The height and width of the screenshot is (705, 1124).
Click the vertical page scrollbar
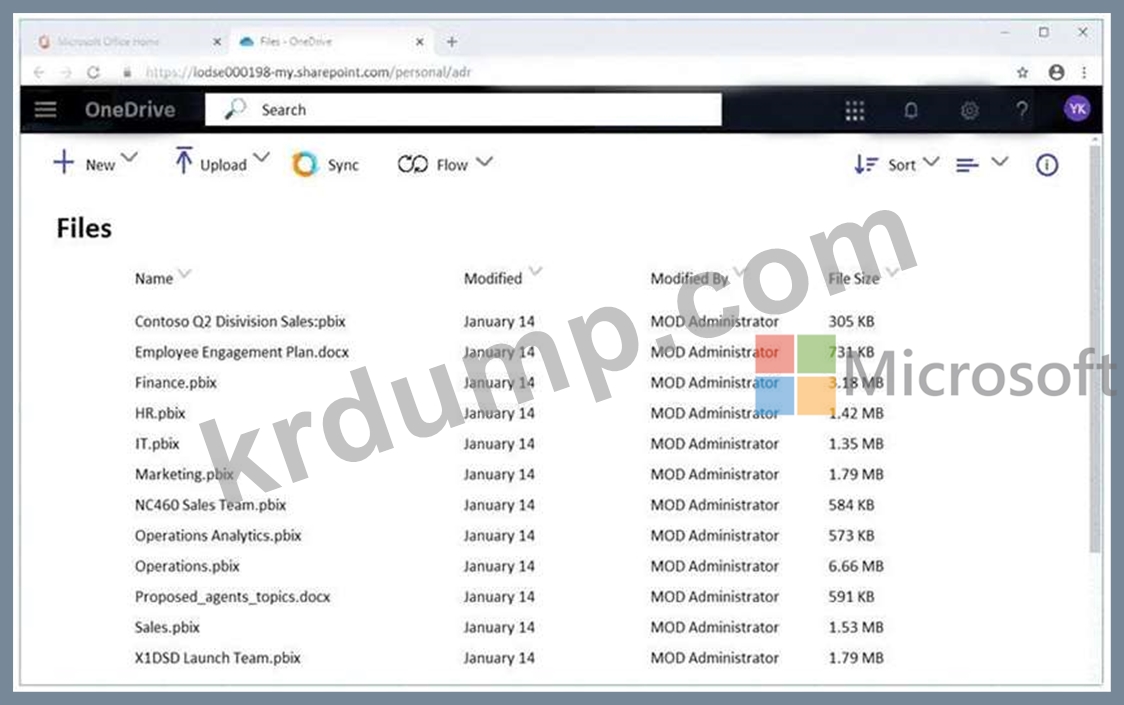[1094, 349]
